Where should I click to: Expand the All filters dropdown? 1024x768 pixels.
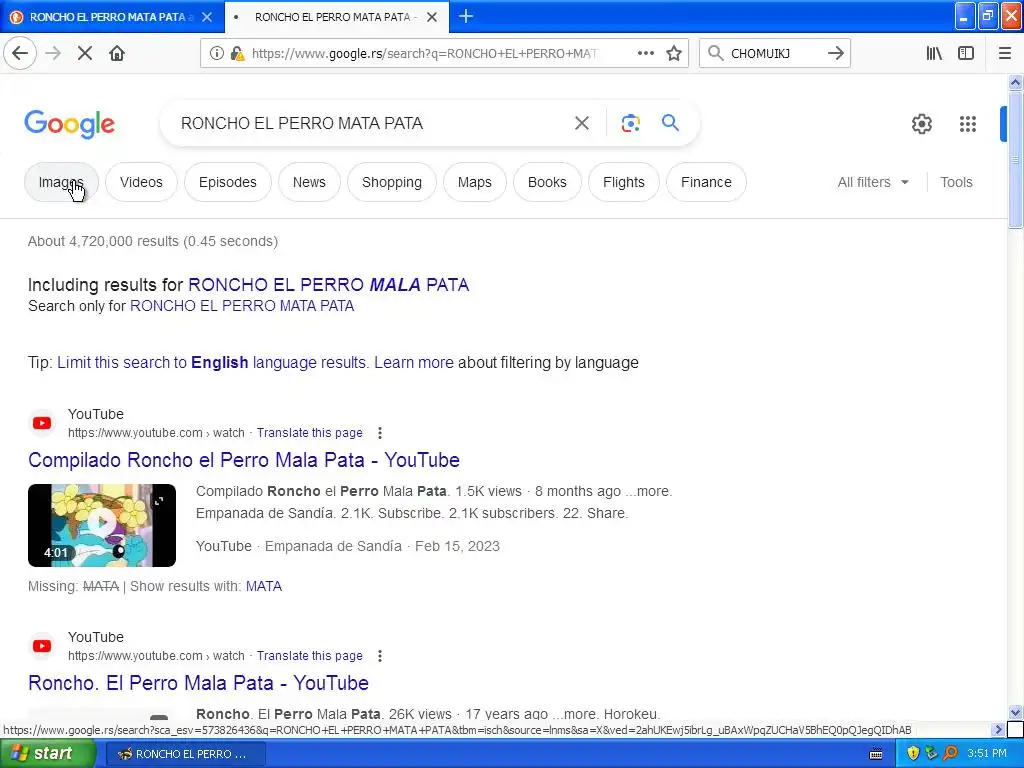click(x=873, y=182)
